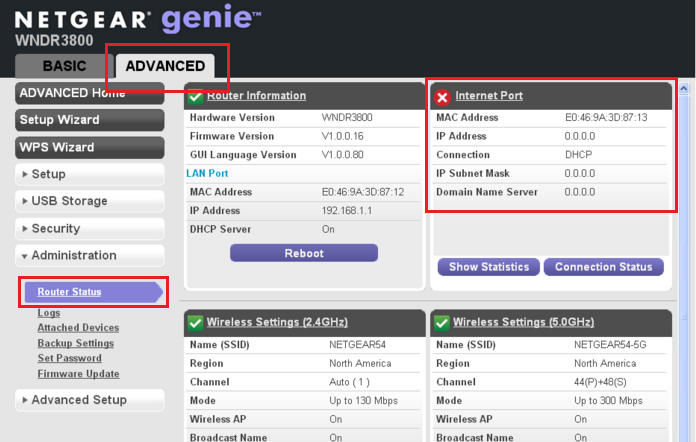Image resolution: width=696 pixels, height=442 pixels.
Task: Launch the Setup Wizard
Action: click(x=90, y=120)
